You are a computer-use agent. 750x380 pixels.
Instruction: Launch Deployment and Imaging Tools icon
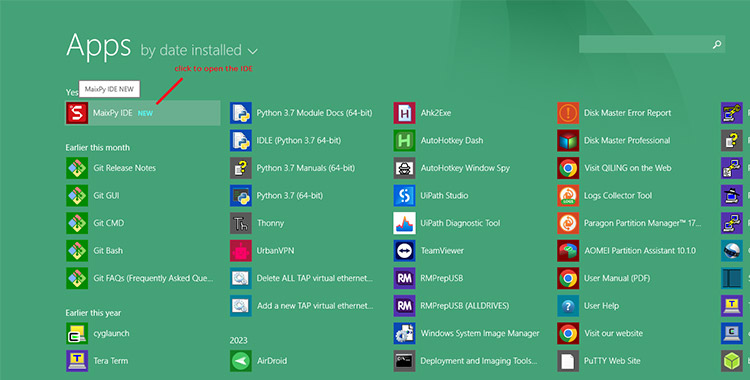[x=404, y=360]
